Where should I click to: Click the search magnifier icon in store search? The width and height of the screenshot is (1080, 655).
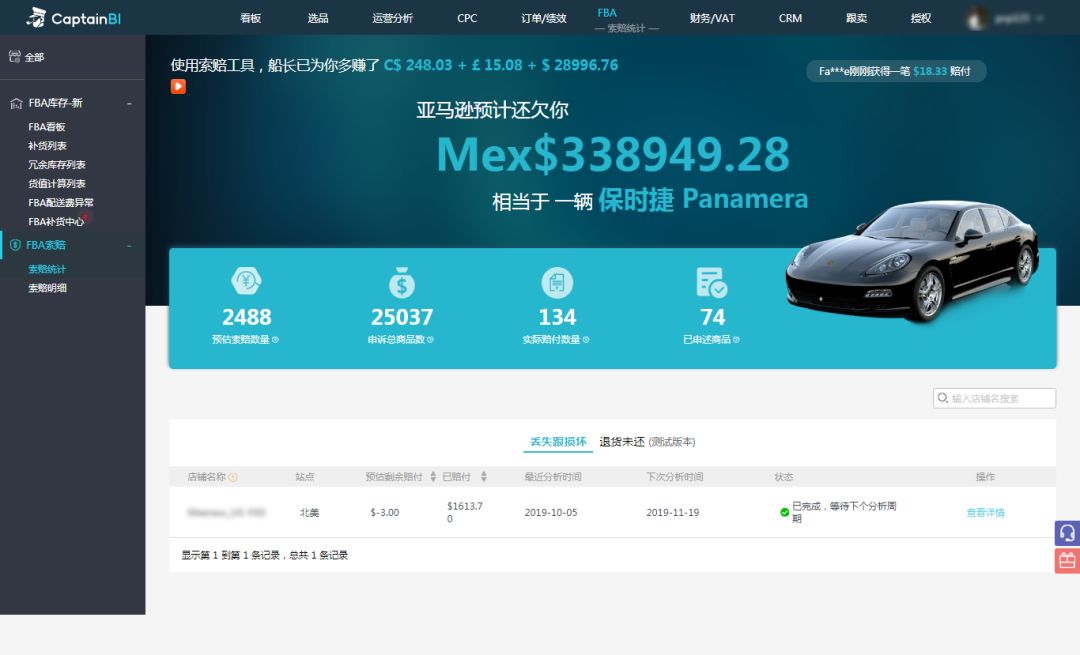pyautogui.click(x=943, y=398)
